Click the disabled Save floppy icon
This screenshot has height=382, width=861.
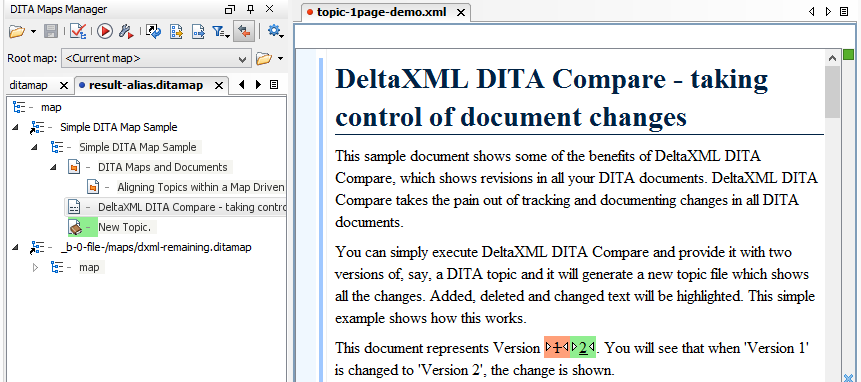coord(51,32)
